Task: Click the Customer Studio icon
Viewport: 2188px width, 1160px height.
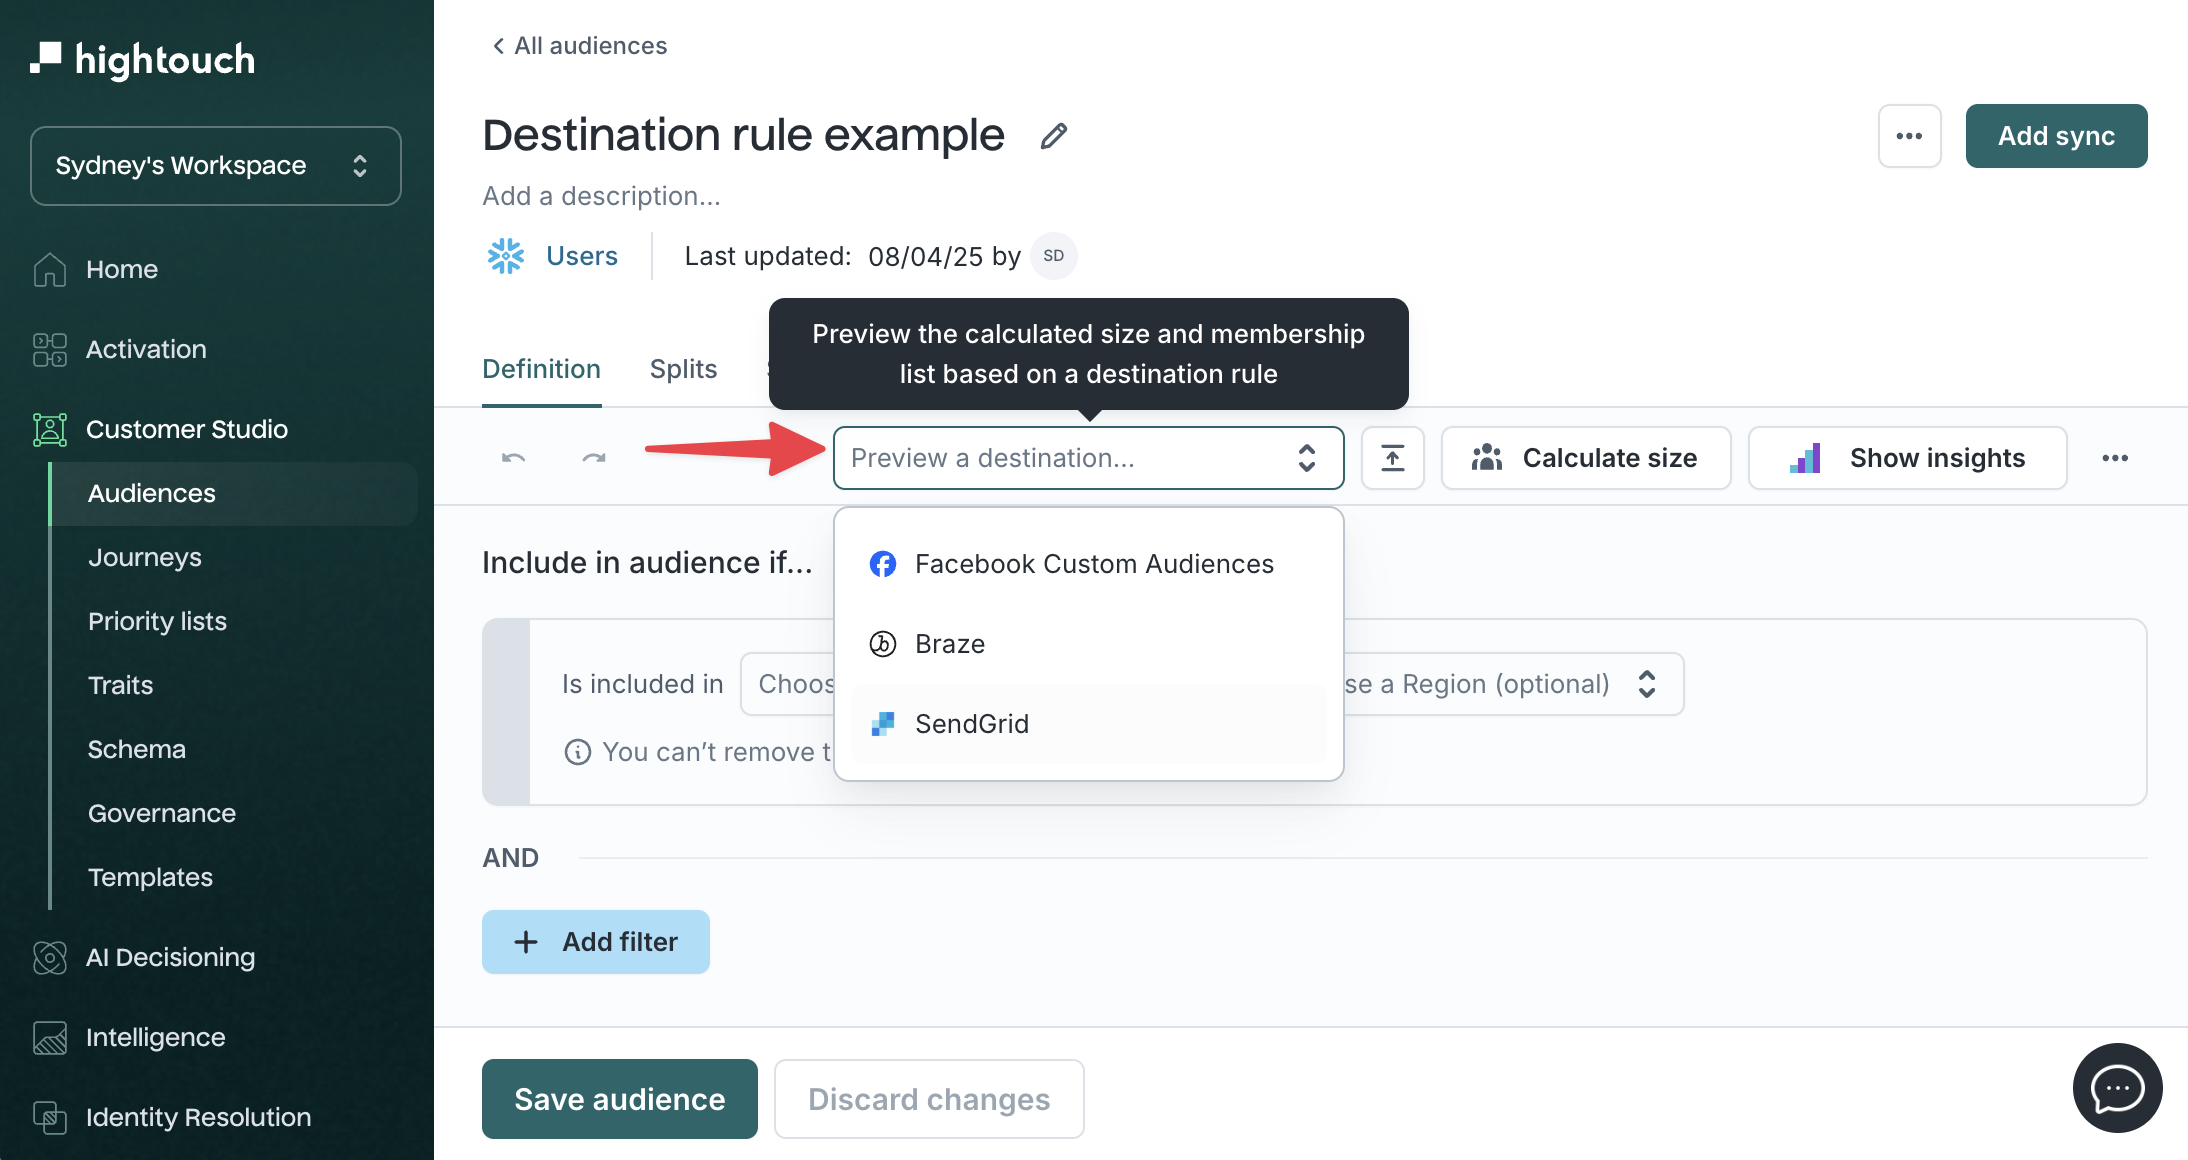Action: tap(50, 429)
